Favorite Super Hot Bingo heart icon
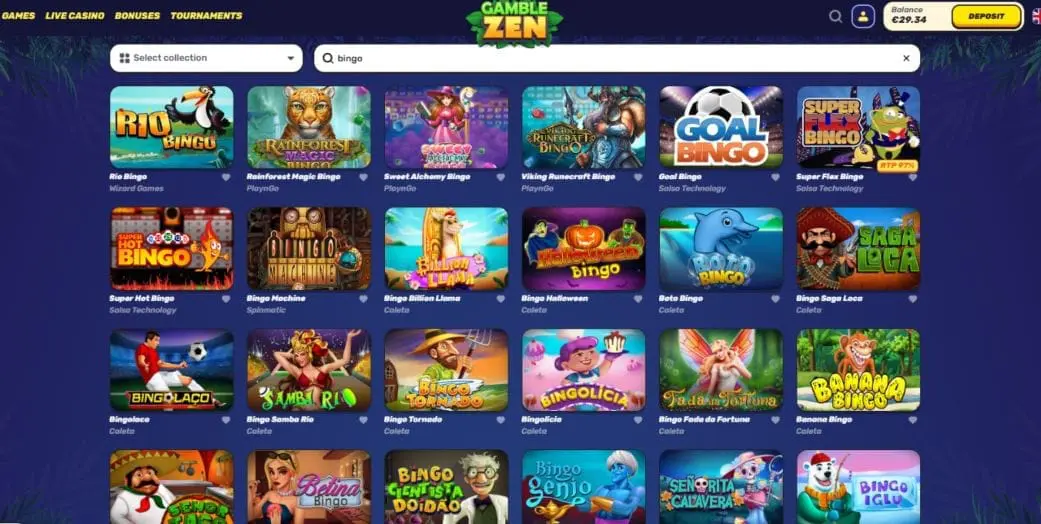The width and height of the screenshot is (1041, 524). point(226,299)
